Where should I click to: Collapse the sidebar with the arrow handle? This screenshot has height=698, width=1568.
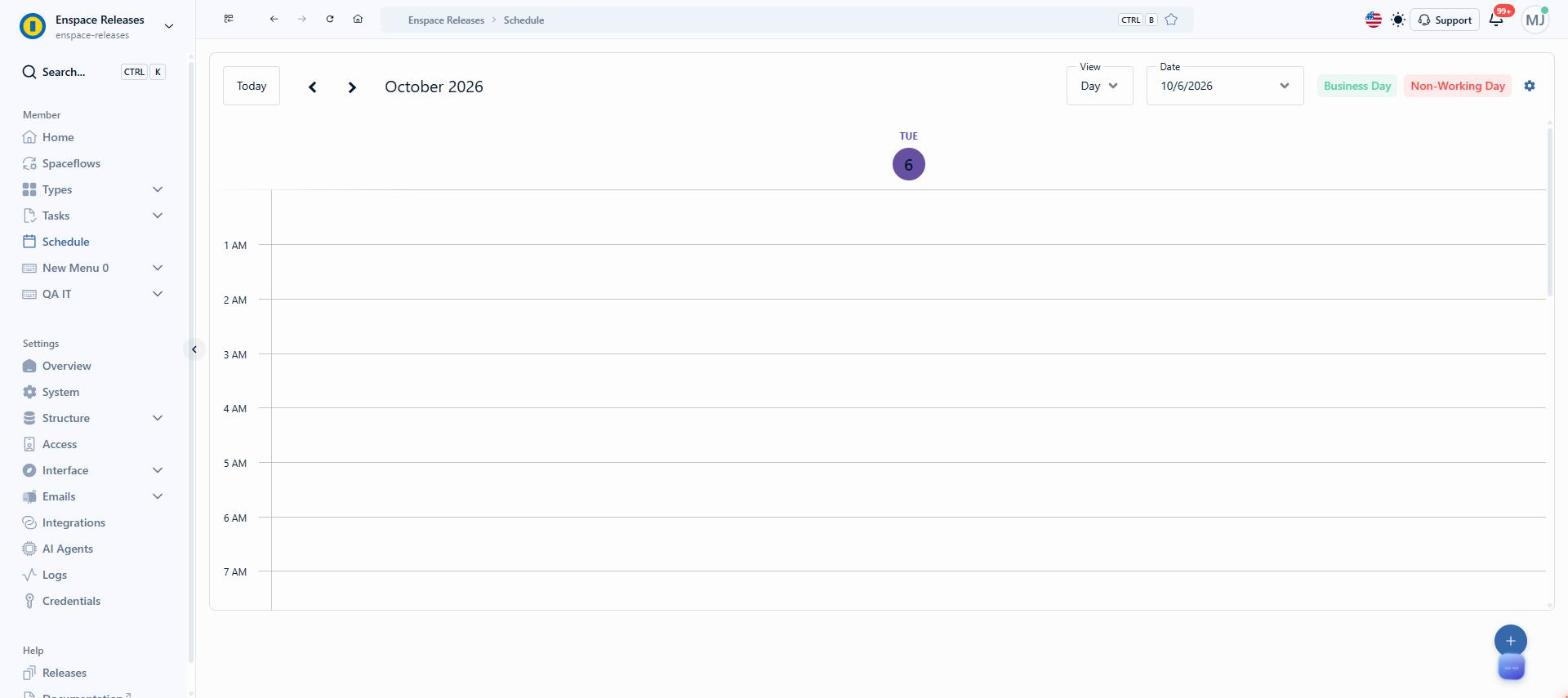tap(194, 349)
